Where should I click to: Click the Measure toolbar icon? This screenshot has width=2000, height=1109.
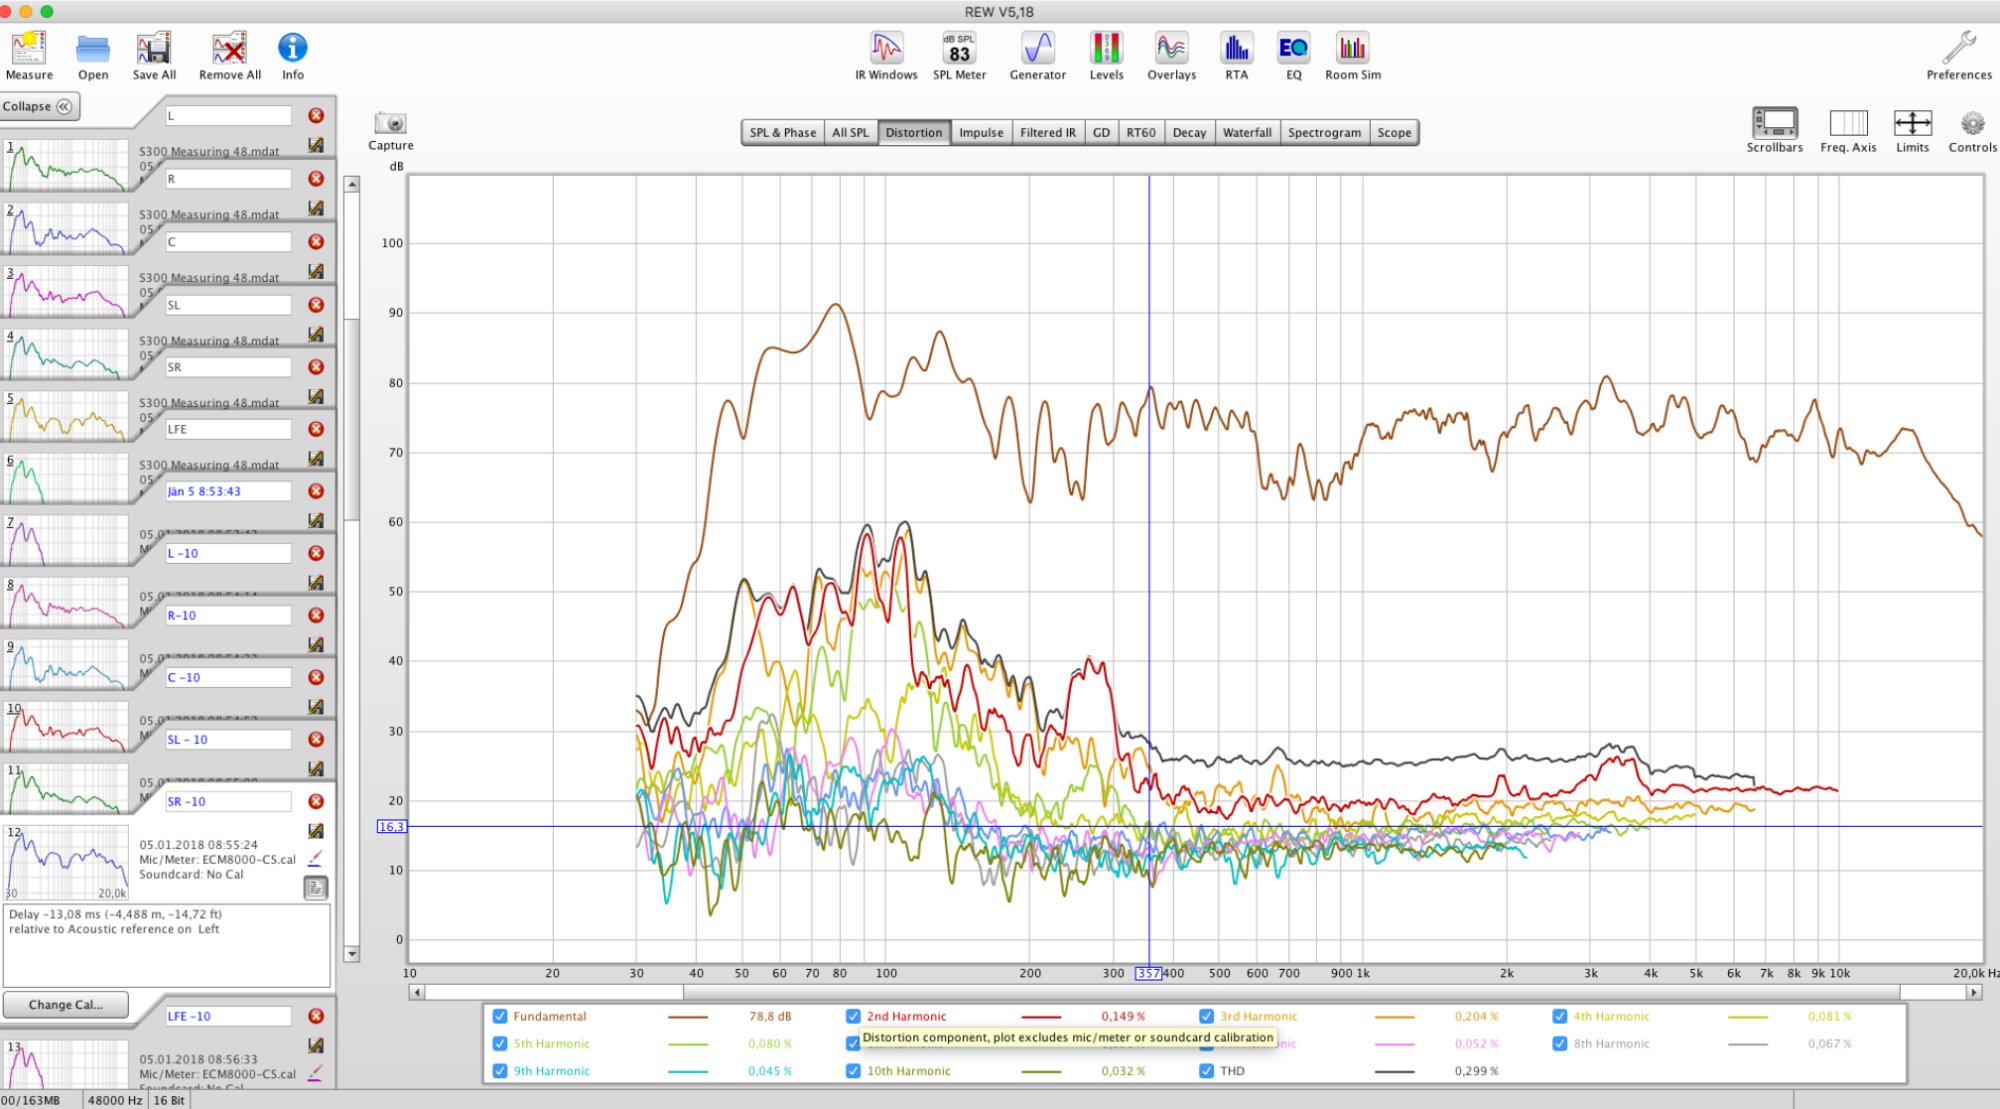28,49
